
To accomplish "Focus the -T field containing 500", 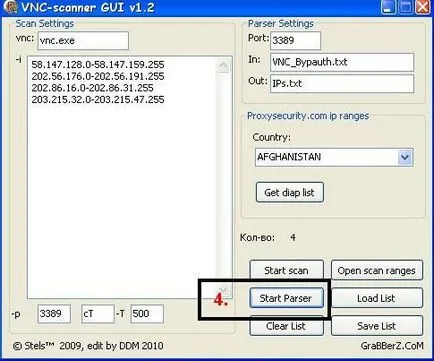I will 147,314.
